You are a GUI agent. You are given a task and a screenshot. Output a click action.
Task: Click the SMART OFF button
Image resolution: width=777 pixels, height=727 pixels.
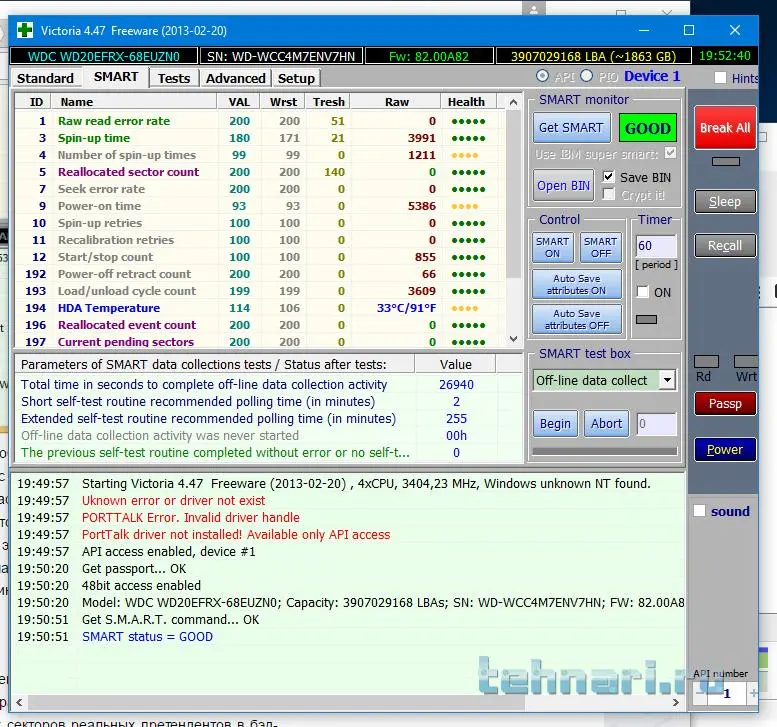point(601,247)
